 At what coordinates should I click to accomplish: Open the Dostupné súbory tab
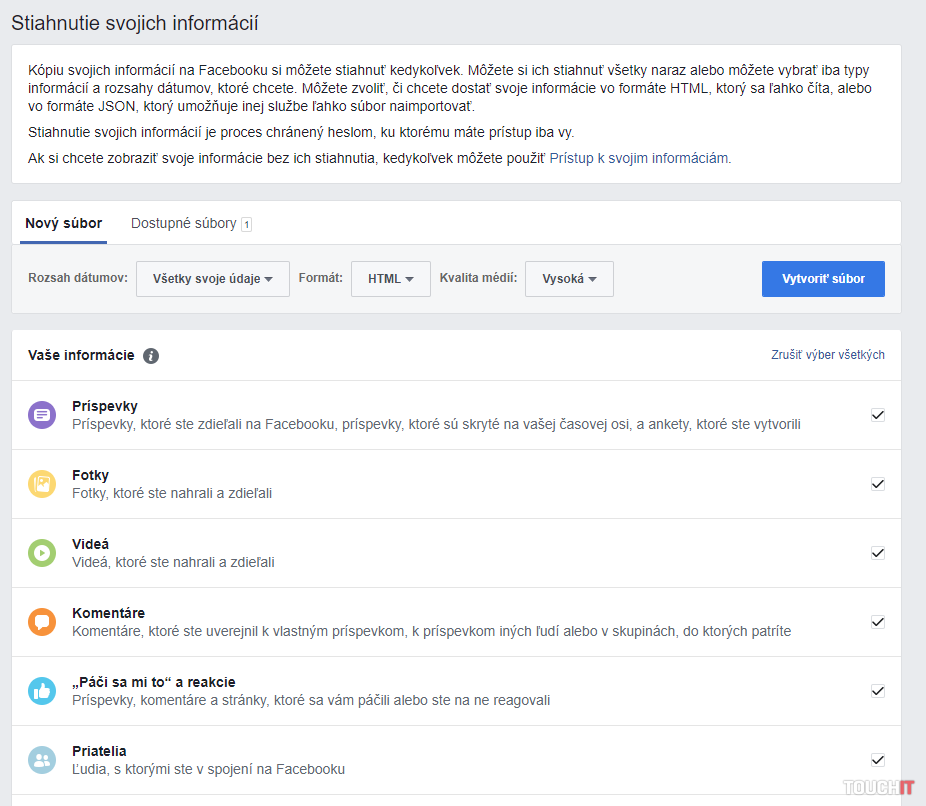(184, 223)
